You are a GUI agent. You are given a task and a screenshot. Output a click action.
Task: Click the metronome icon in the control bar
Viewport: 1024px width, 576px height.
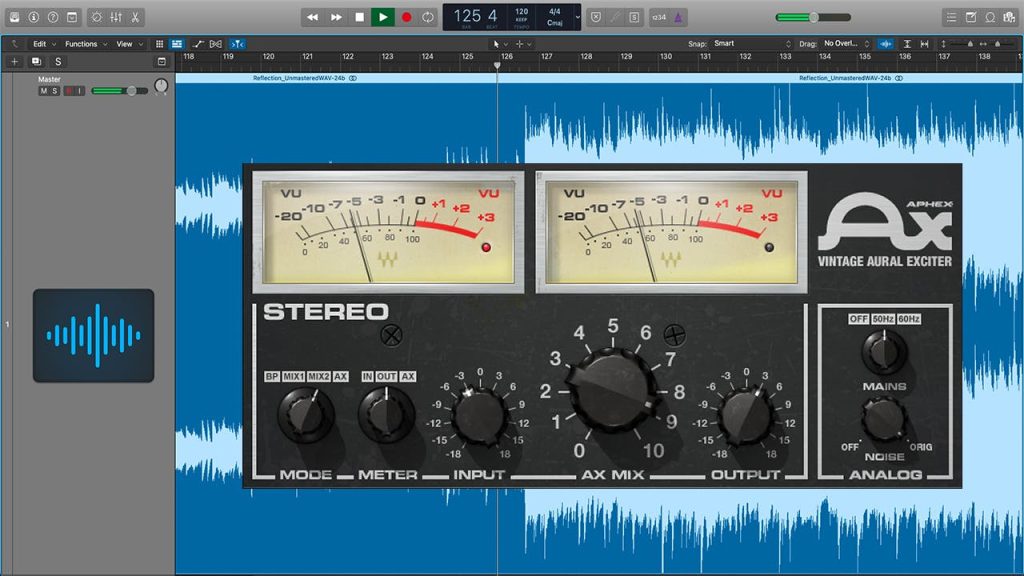point(680,16)
